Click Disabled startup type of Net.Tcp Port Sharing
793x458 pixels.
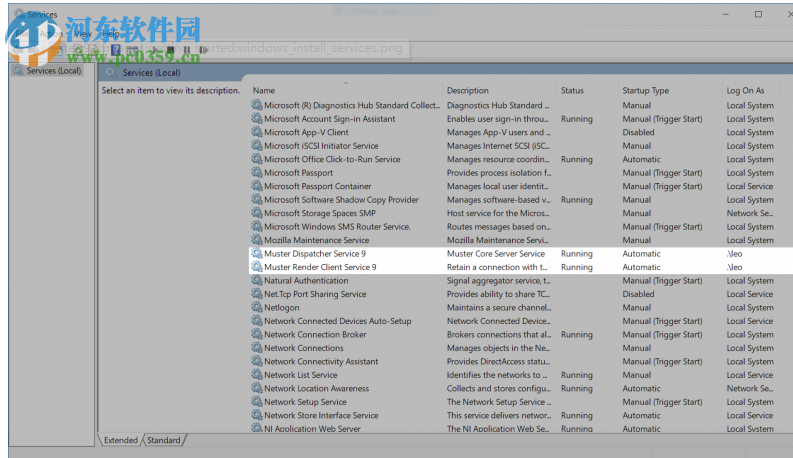pyautogui.click(x=638, y=294)
